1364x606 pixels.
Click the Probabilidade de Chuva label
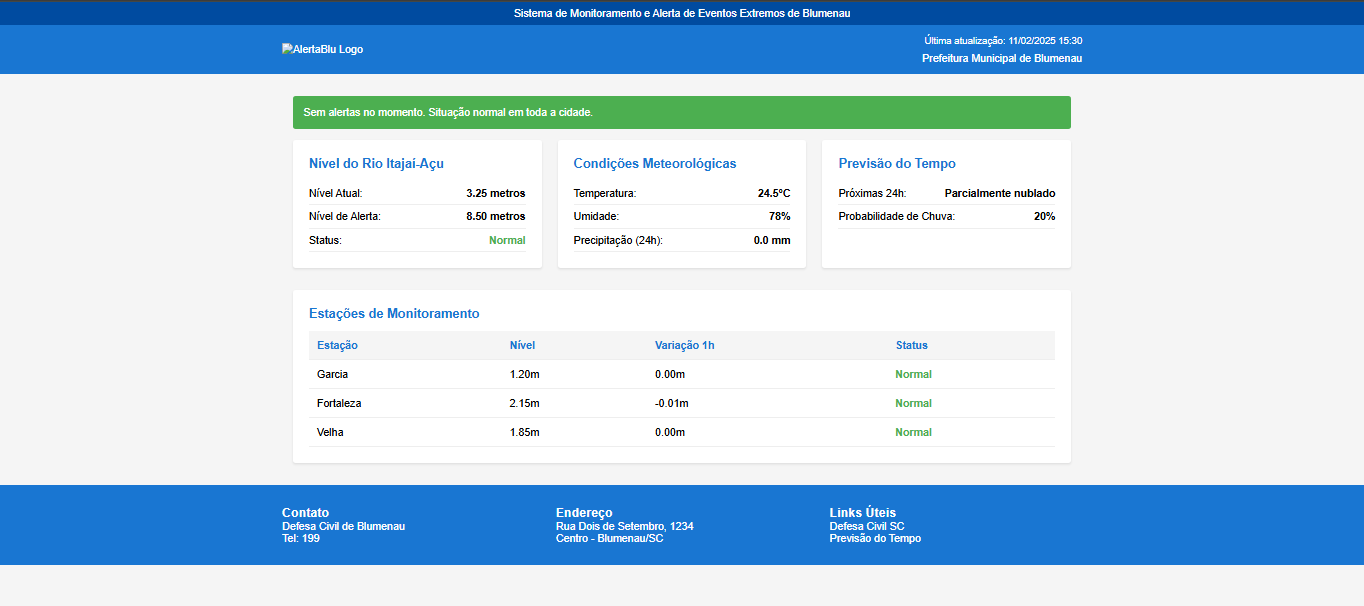pyautogui.click(x=897, y=216)
